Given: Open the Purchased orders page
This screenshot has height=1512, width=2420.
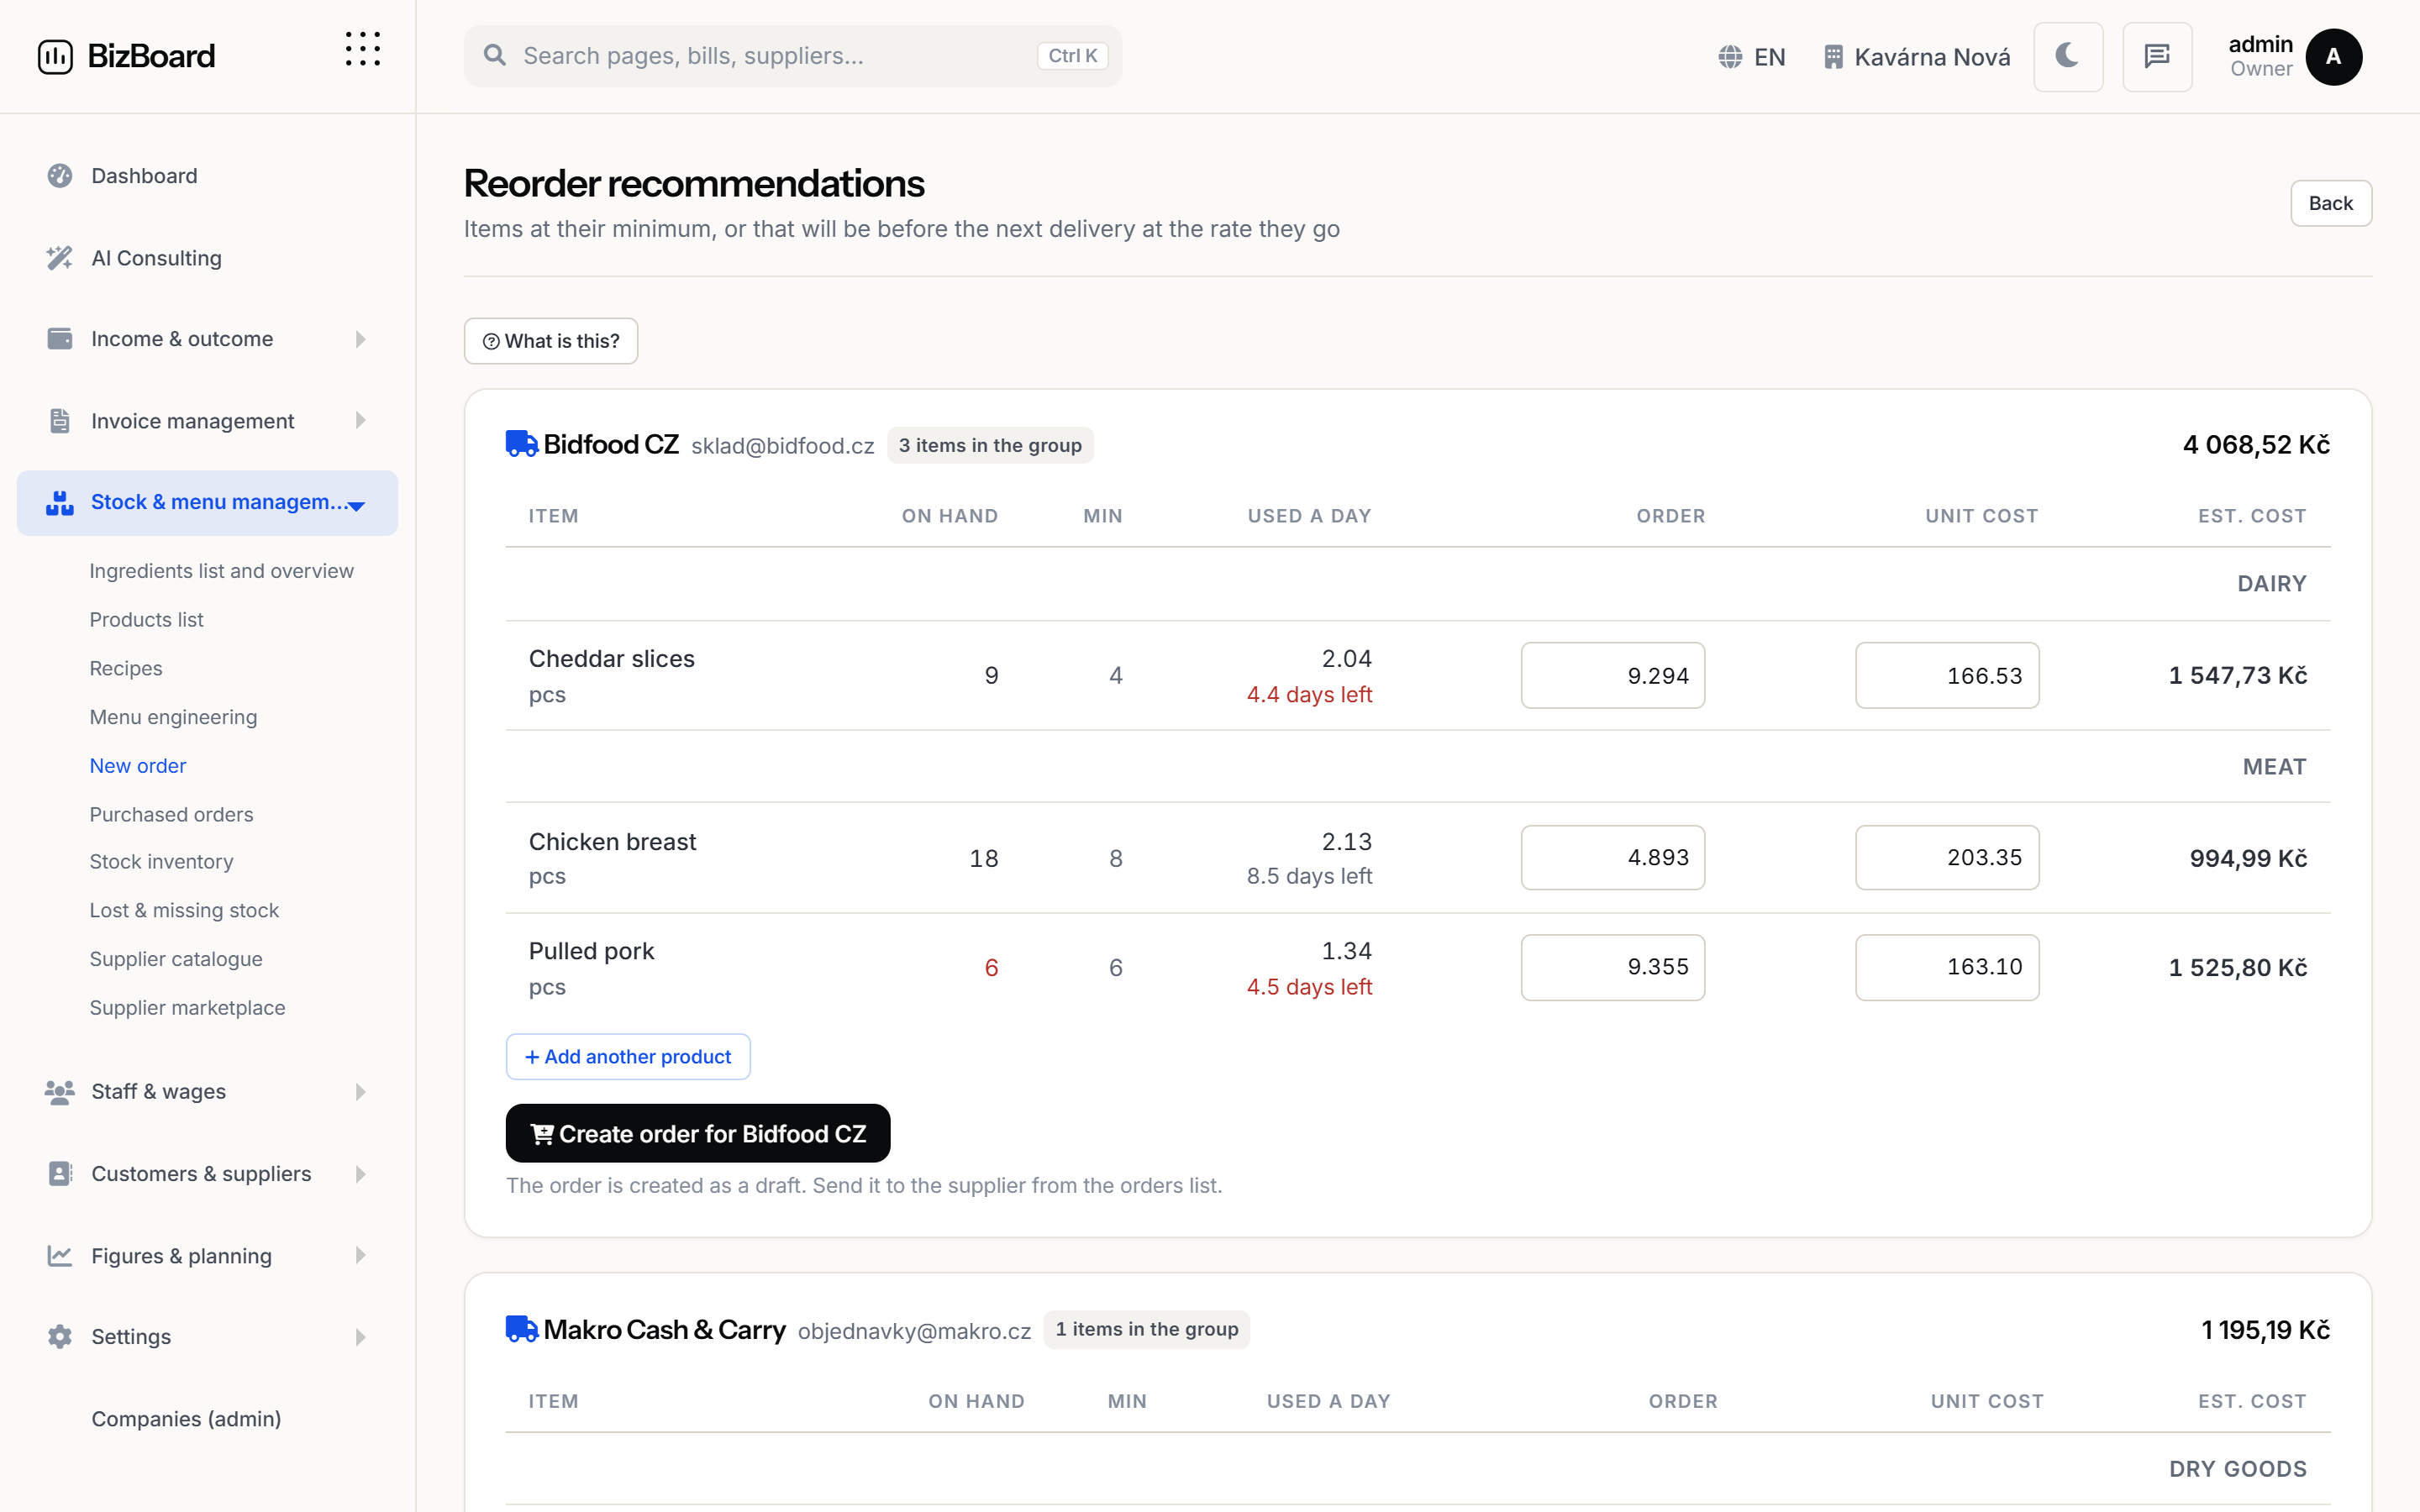Looking at the screenshot, I should pyautogui.click(x=171, y=814).
